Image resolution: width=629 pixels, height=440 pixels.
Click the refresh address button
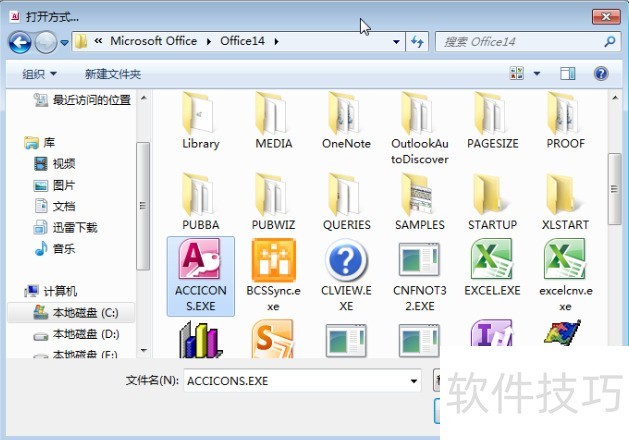pyautogui.click(x=417, y=42)
